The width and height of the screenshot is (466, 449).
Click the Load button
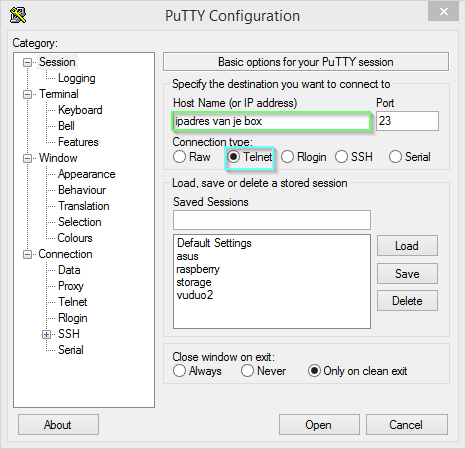(x=407, y=246)
